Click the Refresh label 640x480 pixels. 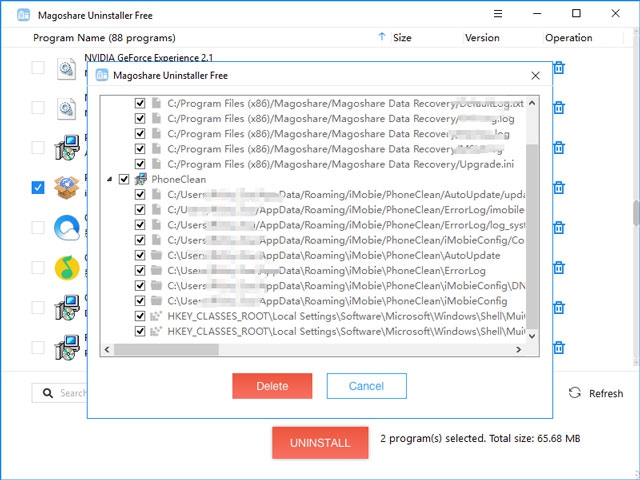coord(606,393)
